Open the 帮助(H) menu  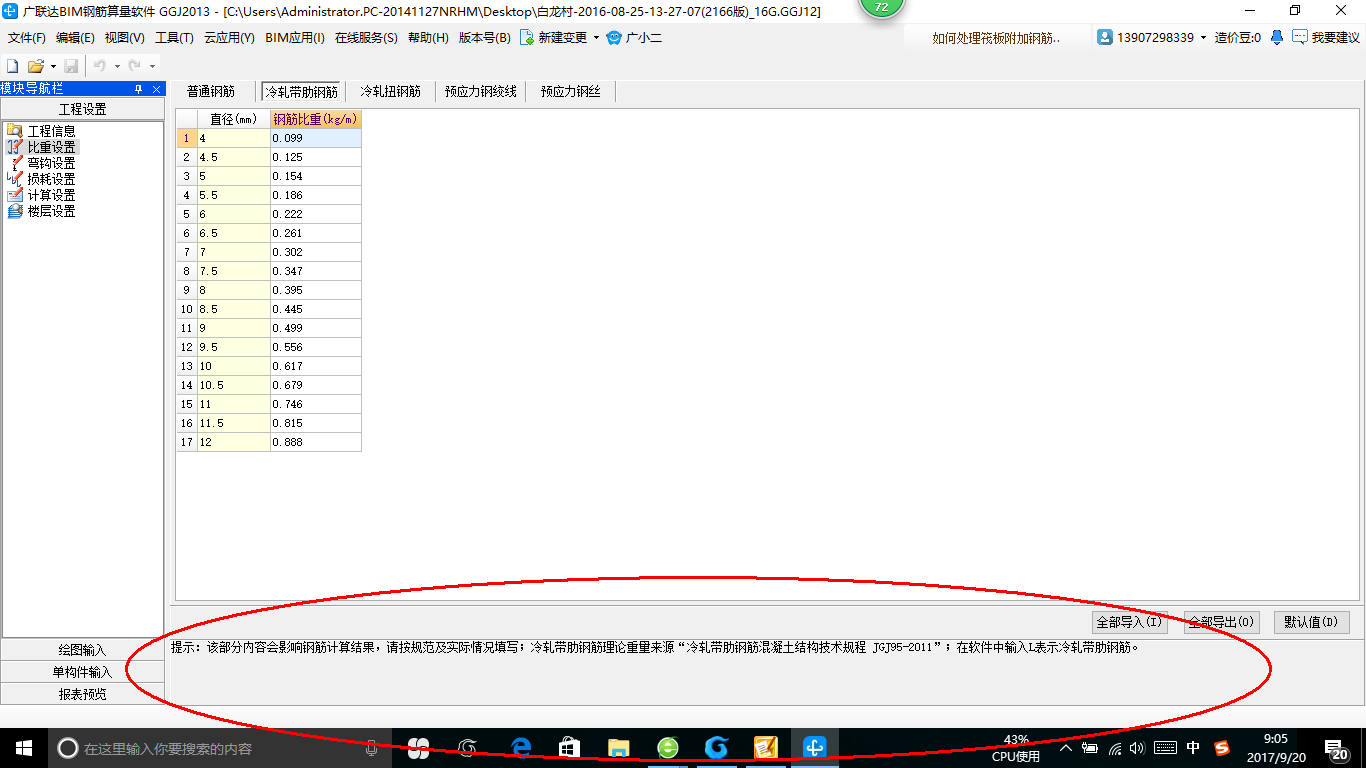point(428,38)
